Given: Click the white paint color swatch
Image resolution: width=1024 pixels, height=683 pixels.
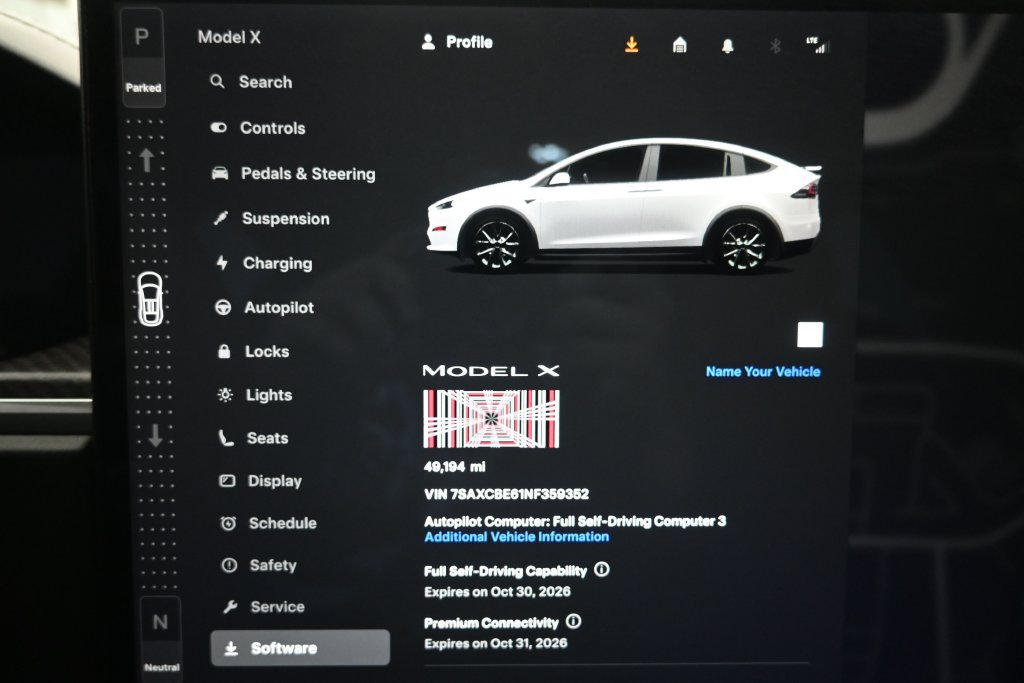Looking at the screenshot, I should pos(810,335).
